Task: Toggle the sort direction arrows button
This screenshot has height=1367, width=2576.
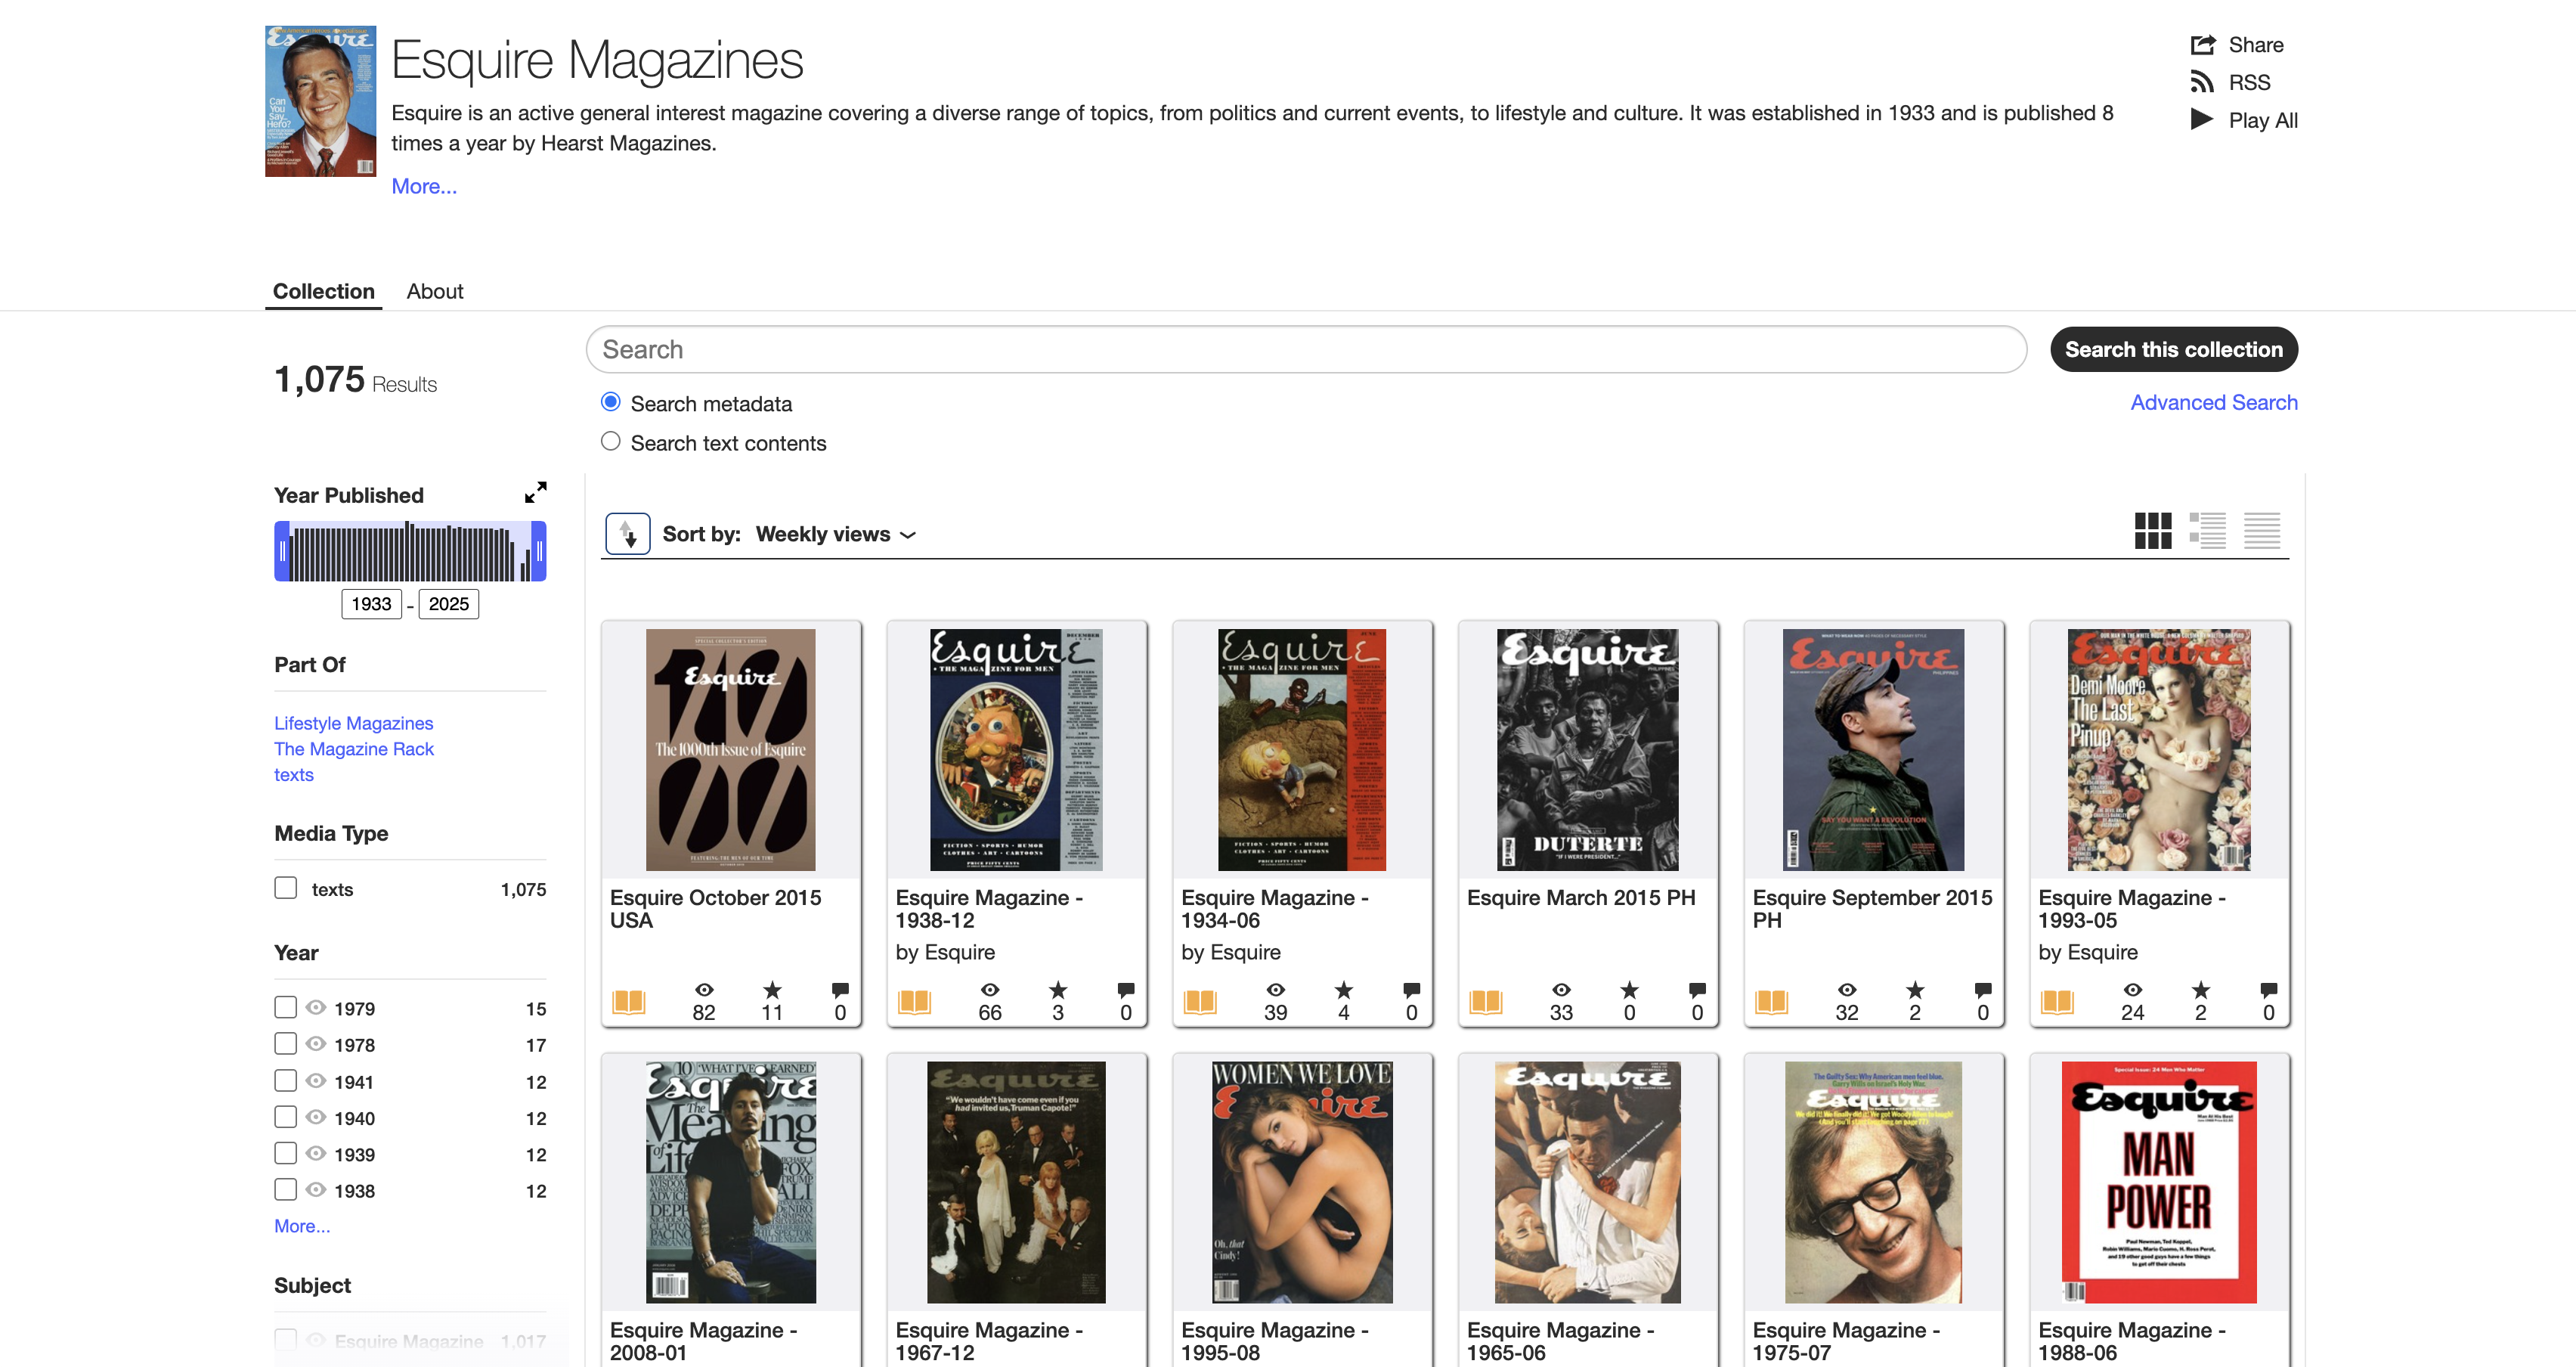Action: click(x=628, y=534)
